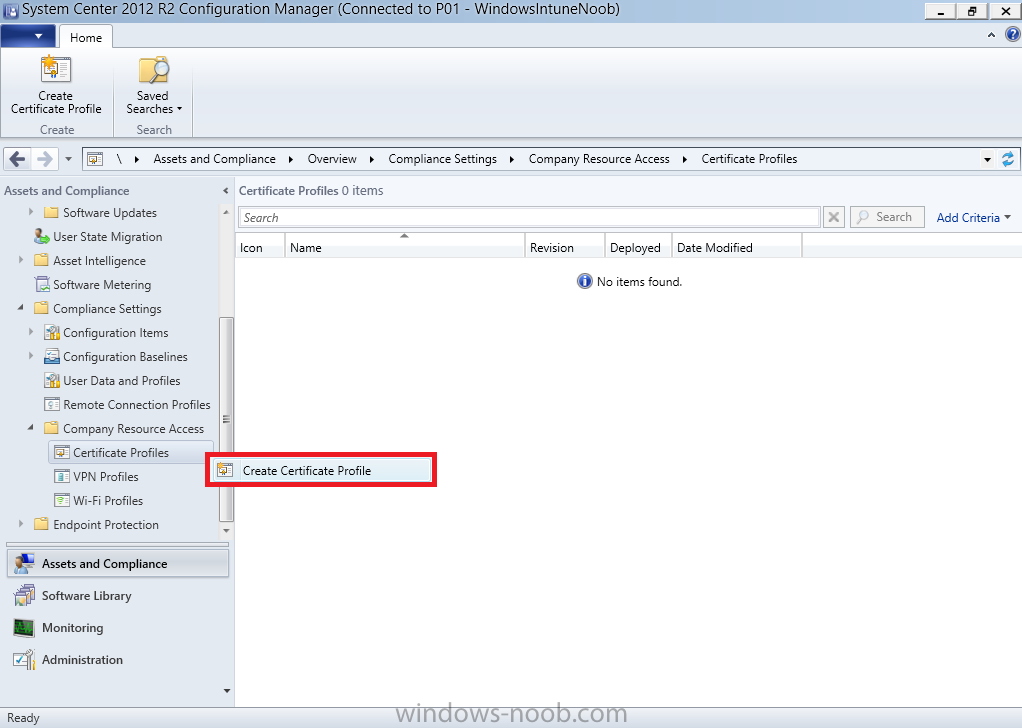The height and width of the screenshot is (728, 1022).
Task: Click Overview in the breadcrumb path
Action: 332,159
